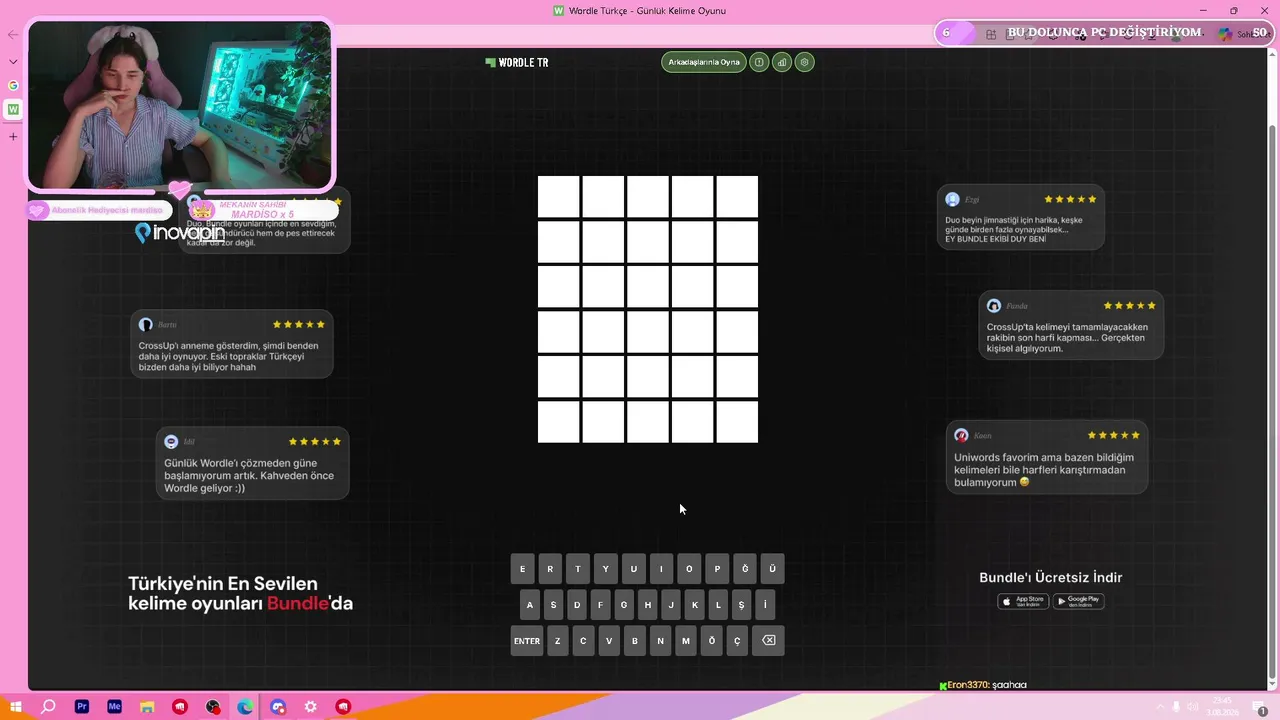Image resolution: width=1280 pixels, height=720 pixels.
Task: Tap the Ü key on the on-screen keyboard
Action: point(772,569)
